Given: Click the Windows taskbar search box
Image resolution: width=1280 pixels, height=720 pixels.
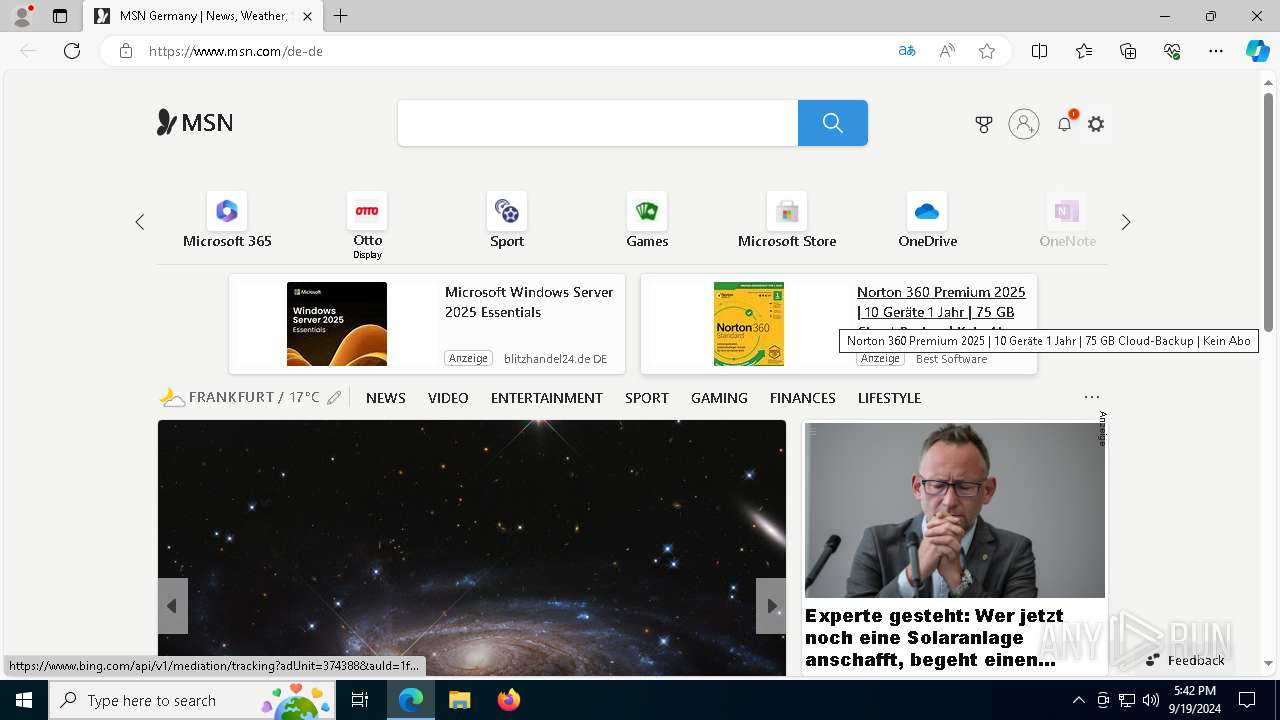Looking at the screenshot, I should (x=192, y=700).
